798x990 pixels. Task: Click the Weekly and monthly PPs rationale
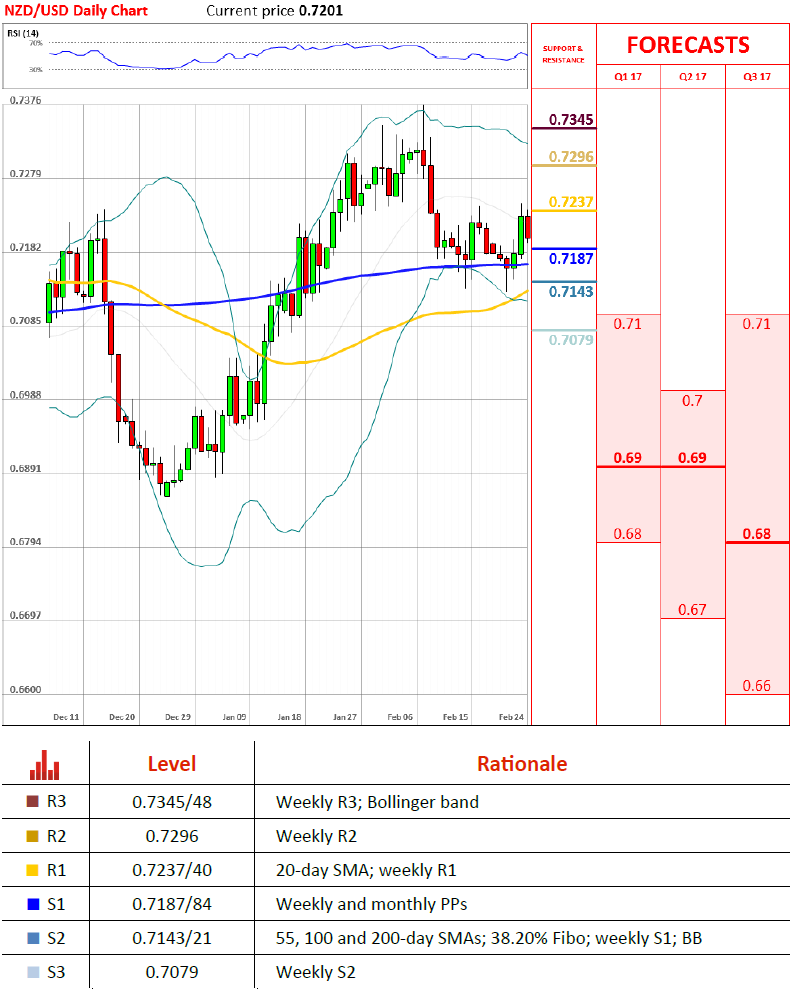click(371, 904)
